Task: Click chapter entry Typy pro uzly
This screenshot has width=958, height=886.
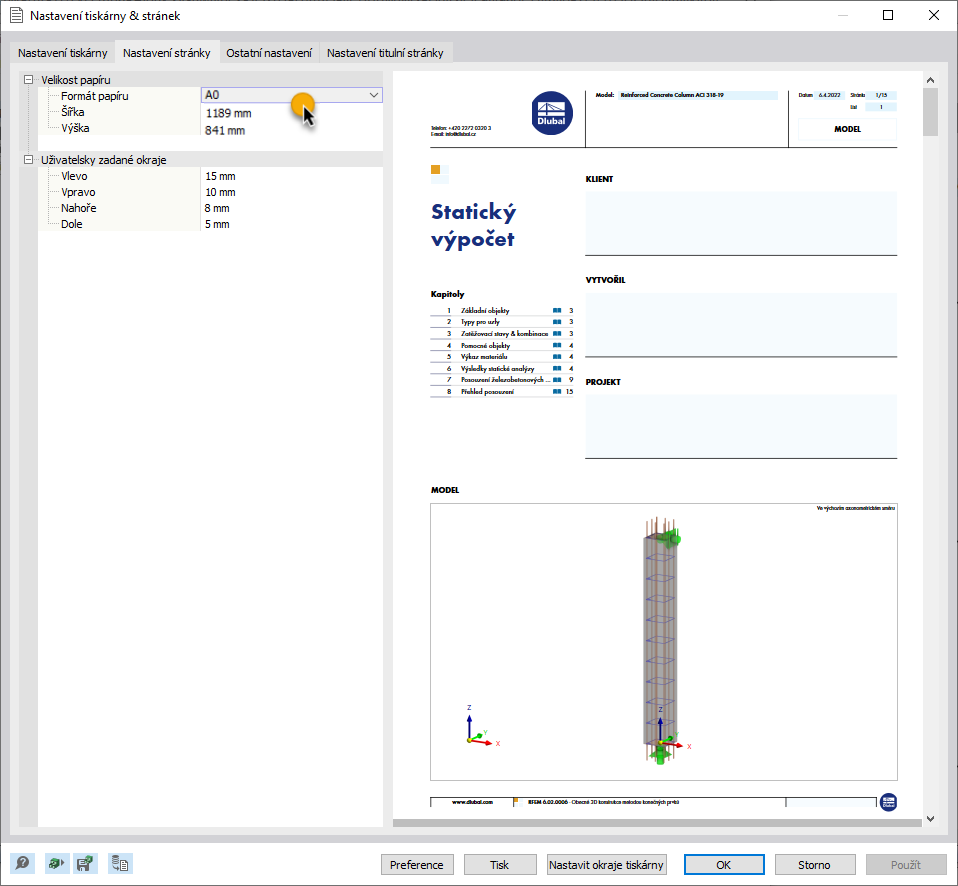Action: tap(480, 322)
